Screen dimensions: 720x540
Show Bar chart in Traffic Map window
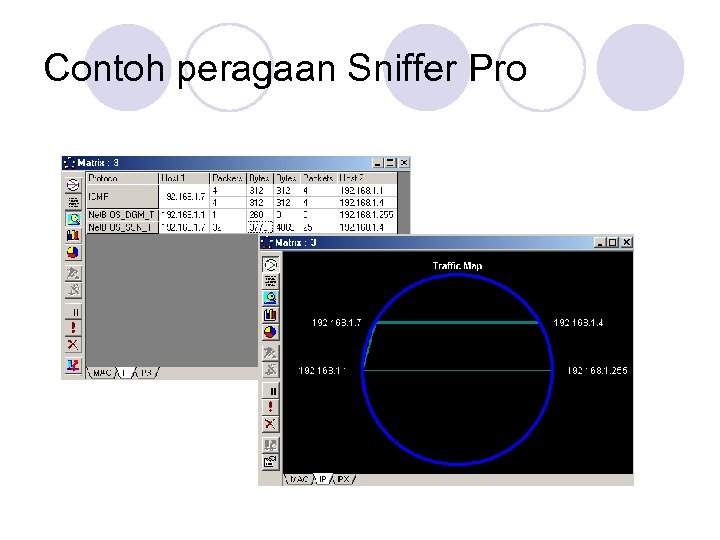(270, 315)
